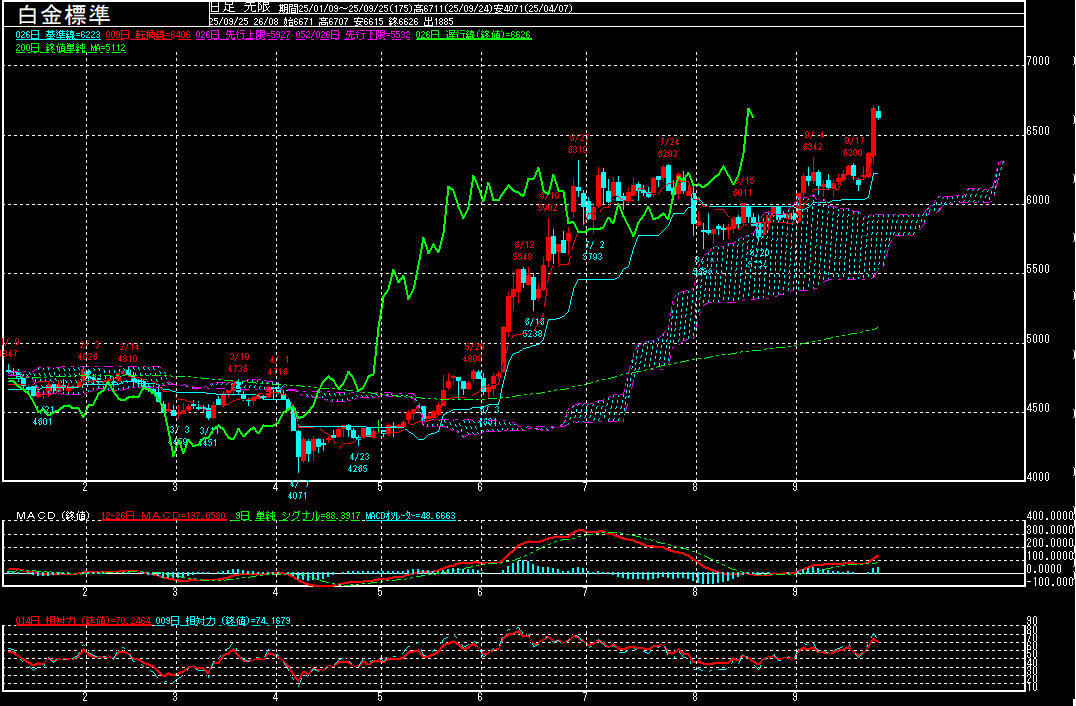Click the 9日 単純 シグナル legend text
This screenshot has width=1076, height=706.
pos(302,516)
